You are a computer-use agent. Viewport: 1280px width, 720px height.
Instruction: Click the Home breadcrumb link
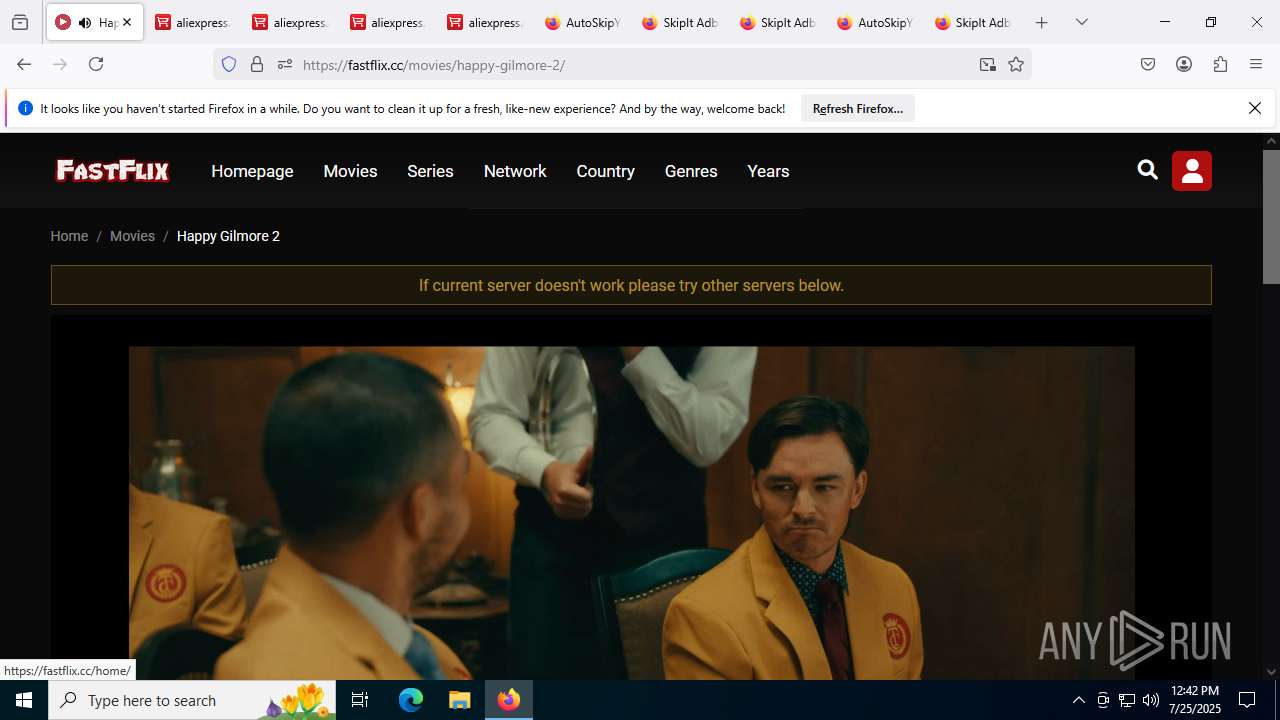pos(69,236)
